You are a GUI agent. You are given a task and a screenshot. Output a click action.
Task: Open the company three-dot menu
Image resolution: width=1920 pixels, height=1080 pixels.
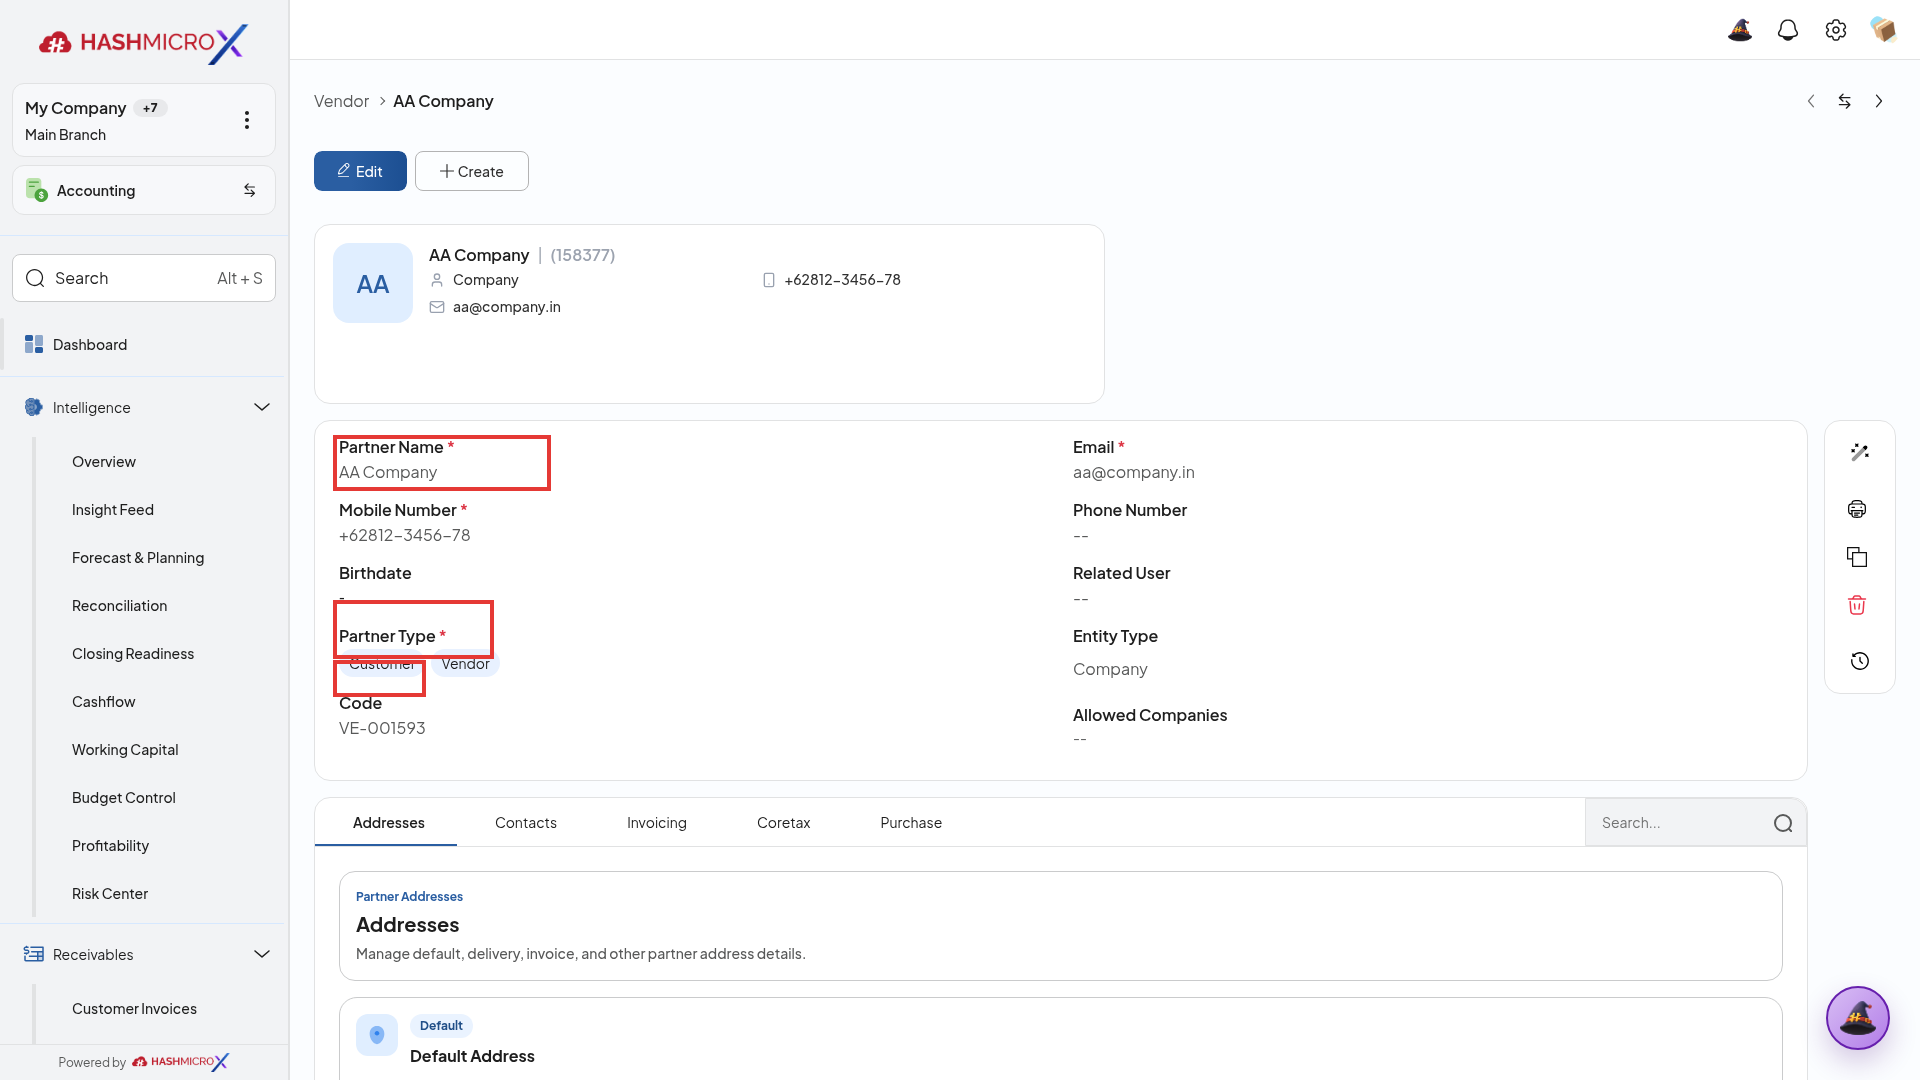click(247, 120)
